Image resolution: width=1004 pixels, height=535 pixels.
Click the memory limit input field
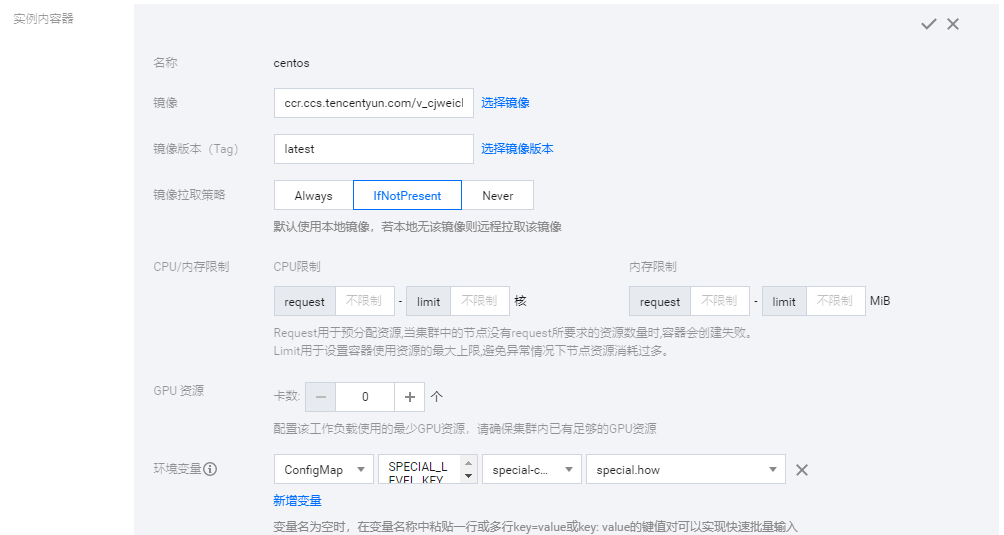tap(835, 301)
